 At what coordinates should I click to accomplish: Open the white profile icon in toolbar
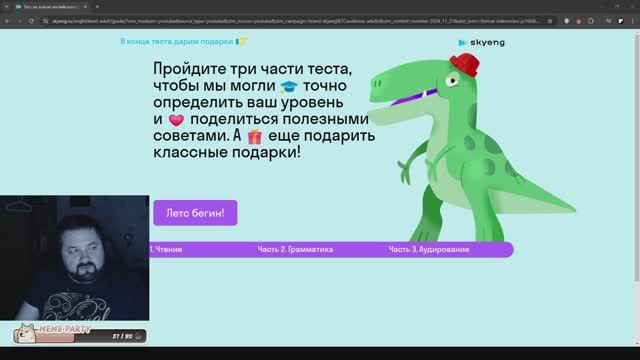621,21
